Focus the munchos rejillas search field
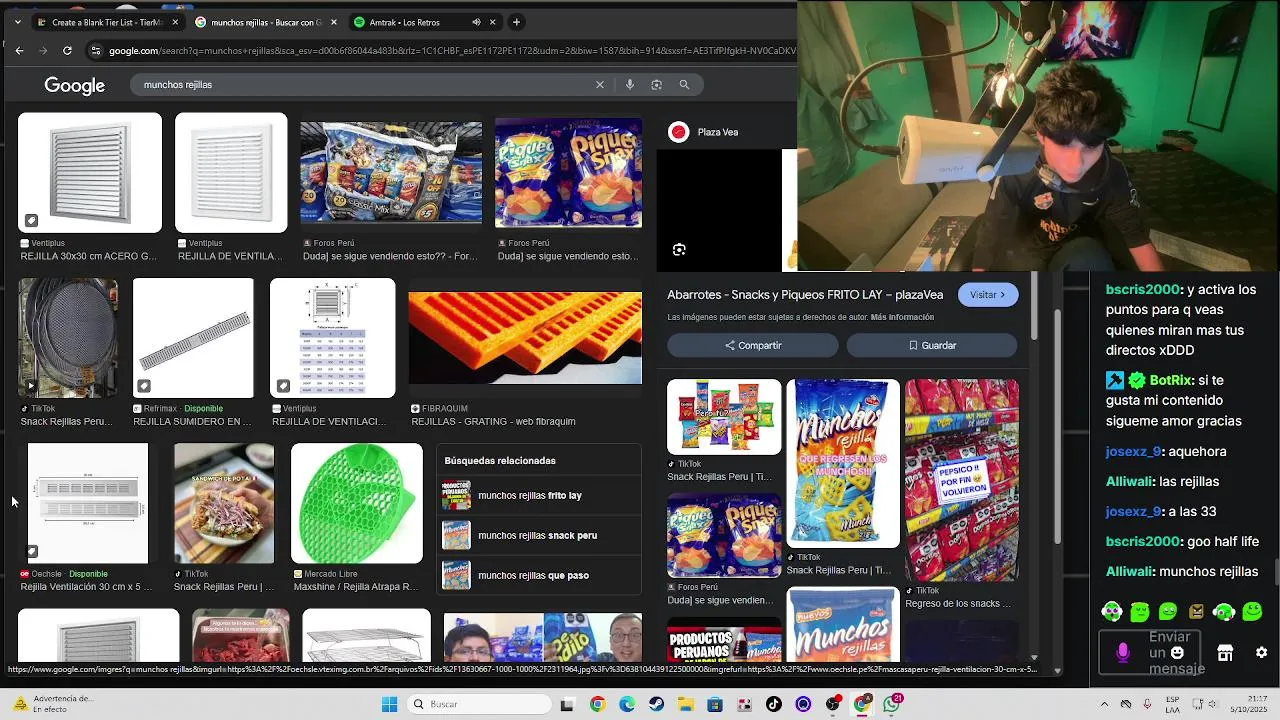The width and height of the screenshot is (1280, 720). (x=365, y=85)
